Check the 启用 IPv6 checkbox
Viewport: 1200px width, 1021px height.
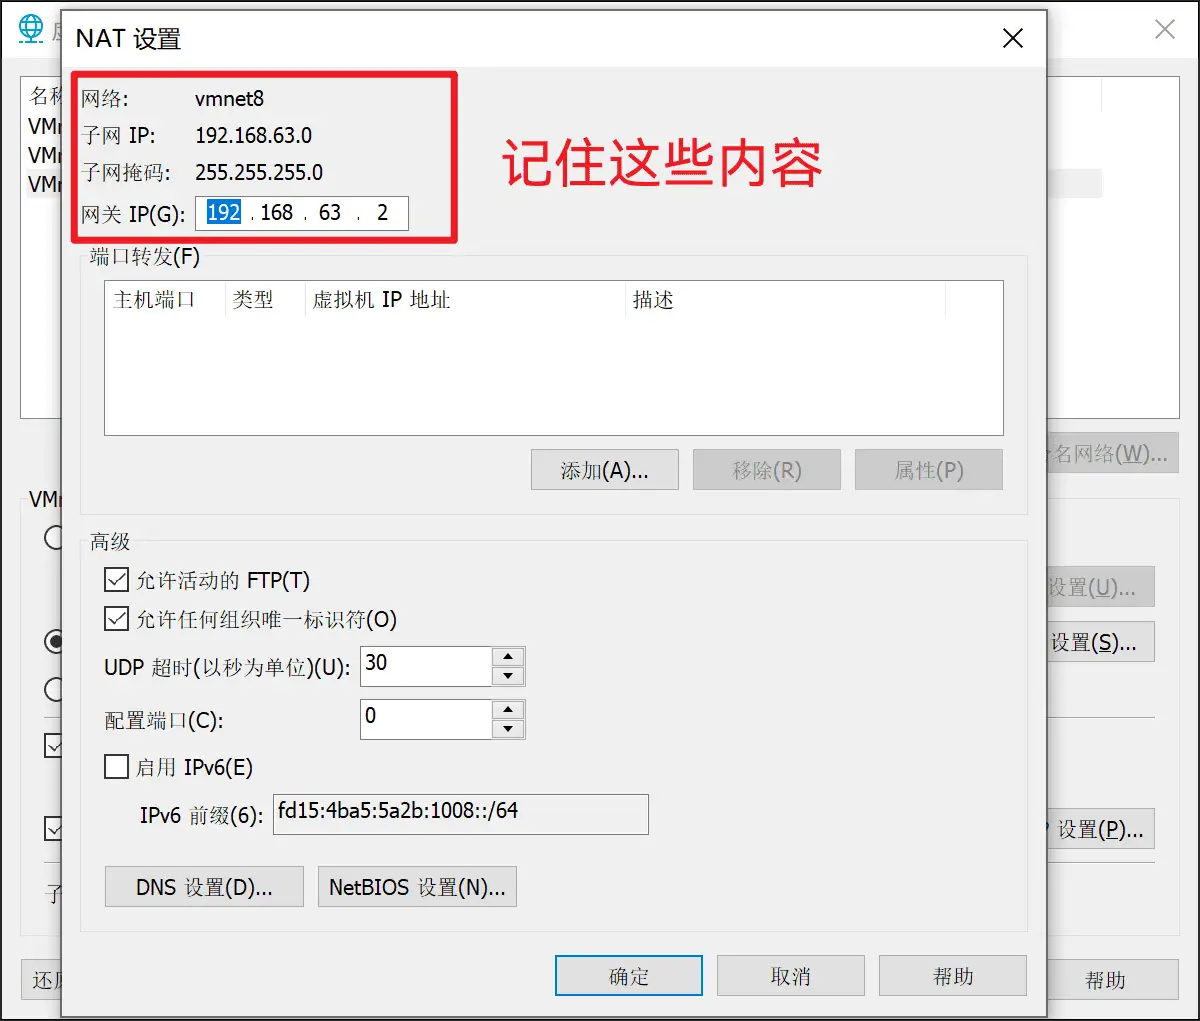point(117,767)
